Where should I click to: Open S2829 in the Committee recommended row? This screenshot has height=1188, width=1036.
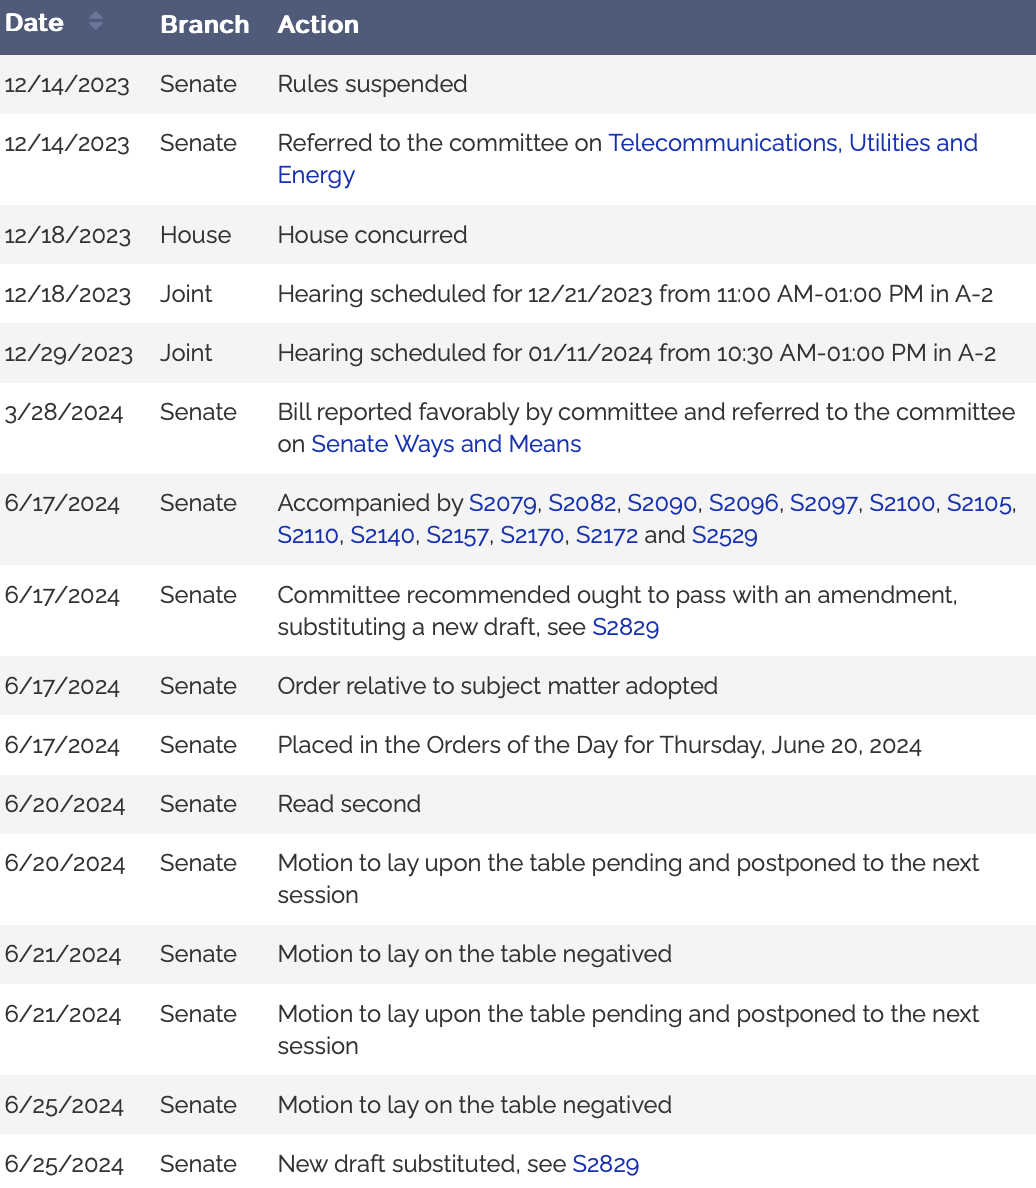pos(626,627)
